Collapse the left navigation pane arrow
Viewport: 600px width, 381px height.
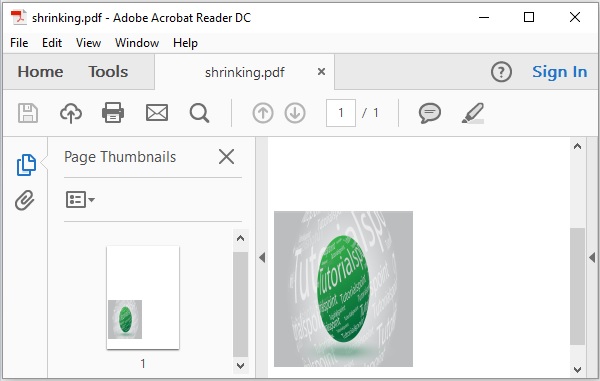(262, 257)
